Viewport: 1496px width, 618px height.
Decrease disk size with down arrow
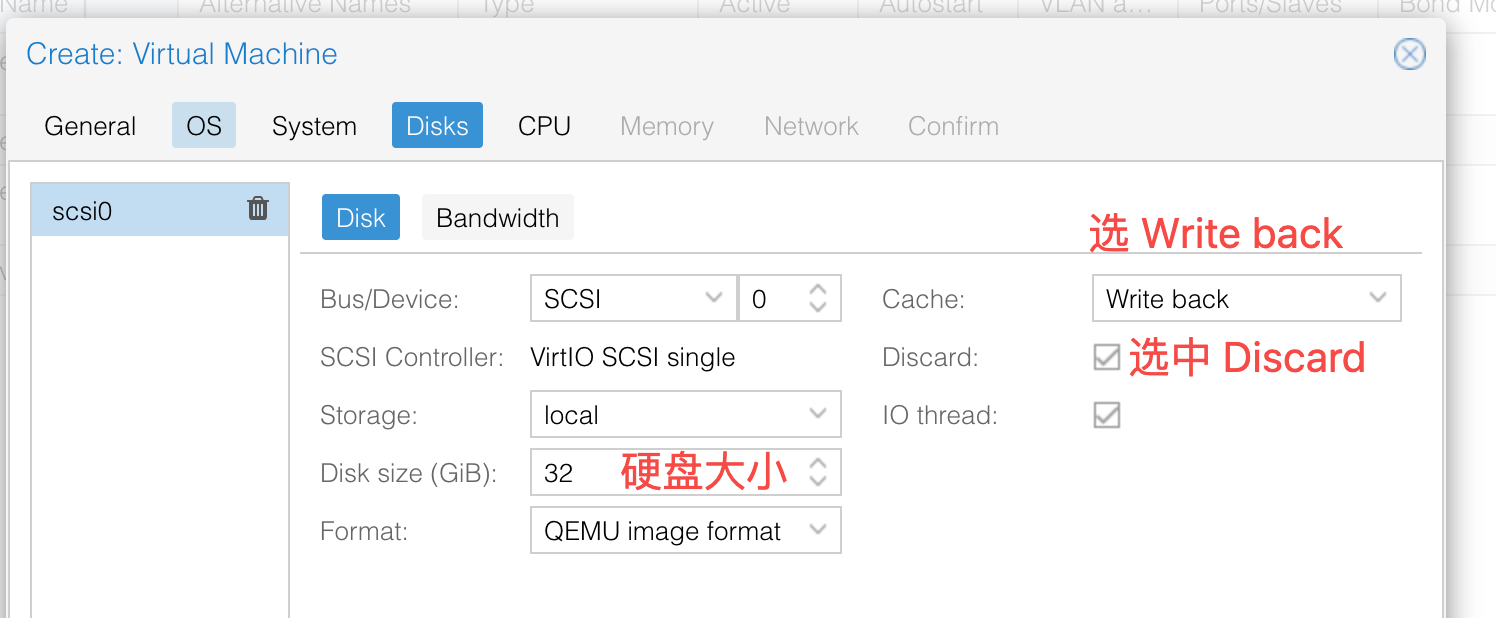818,482
